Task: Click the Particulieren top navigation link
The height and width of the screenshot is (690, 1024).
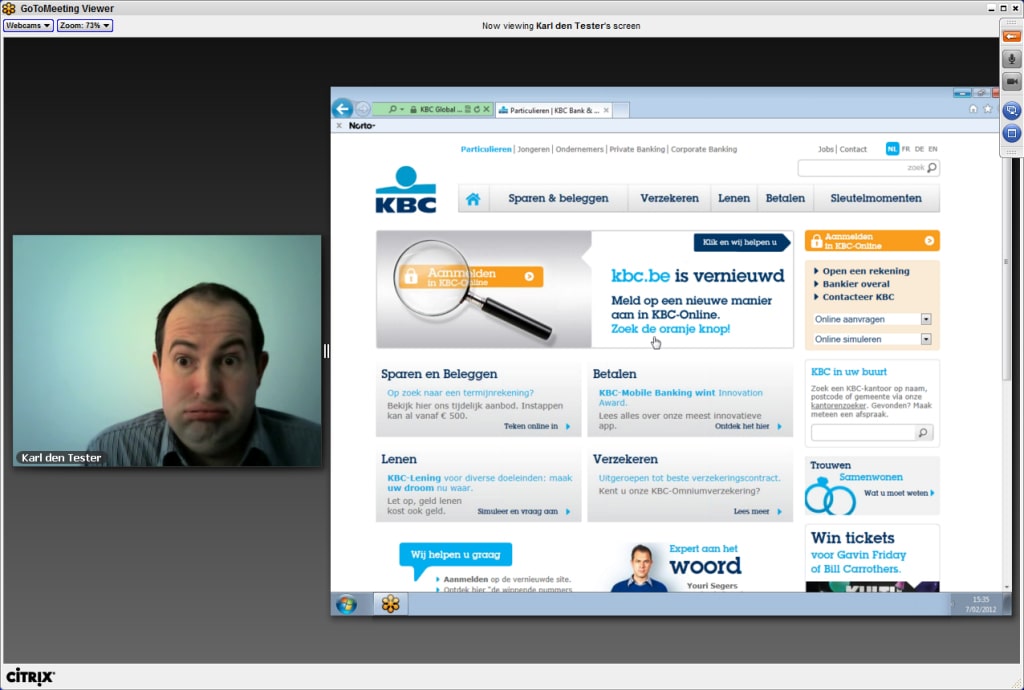Action: point(486,149)
